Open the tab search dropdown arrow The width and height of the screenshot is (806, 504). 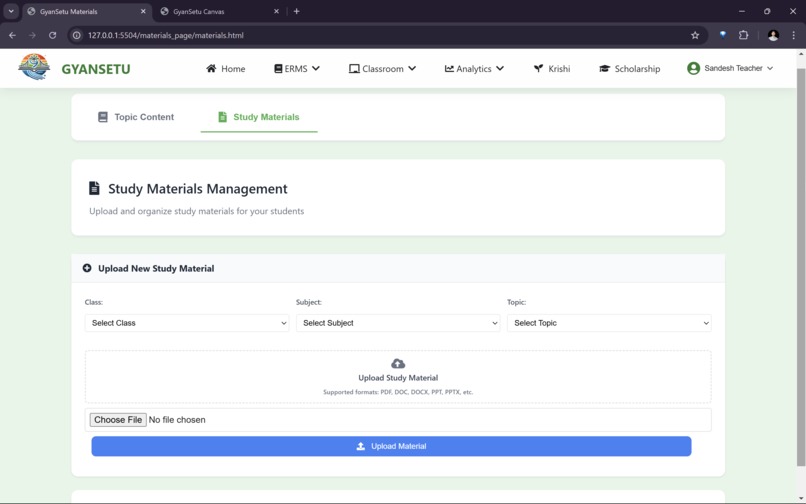pyautogui.click(x=11, y=11)
